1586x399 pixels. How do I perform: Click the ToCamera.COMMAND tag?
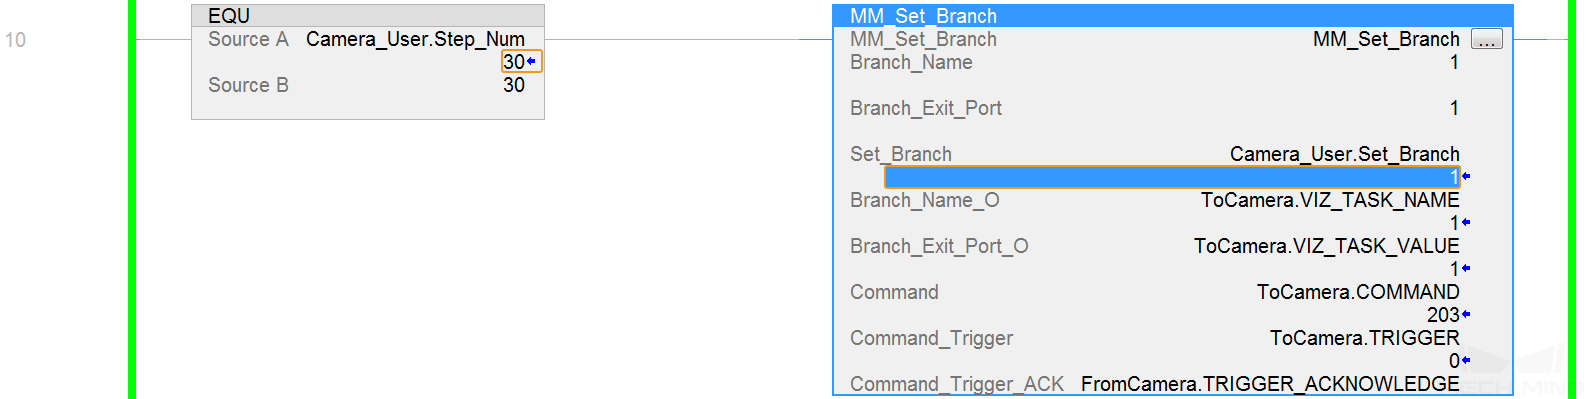(1358, 292)
